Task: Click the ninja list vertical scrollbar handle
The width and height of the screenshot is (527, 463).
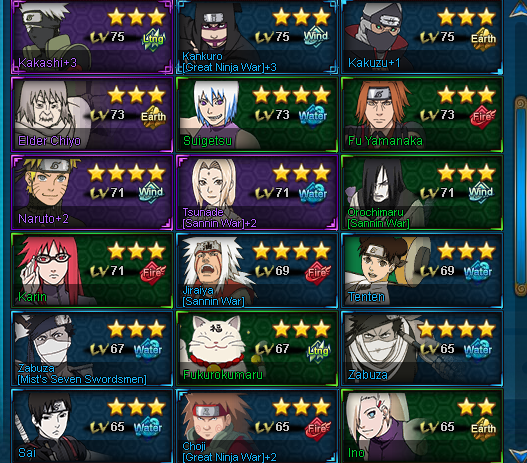Action: pos(521,197)
